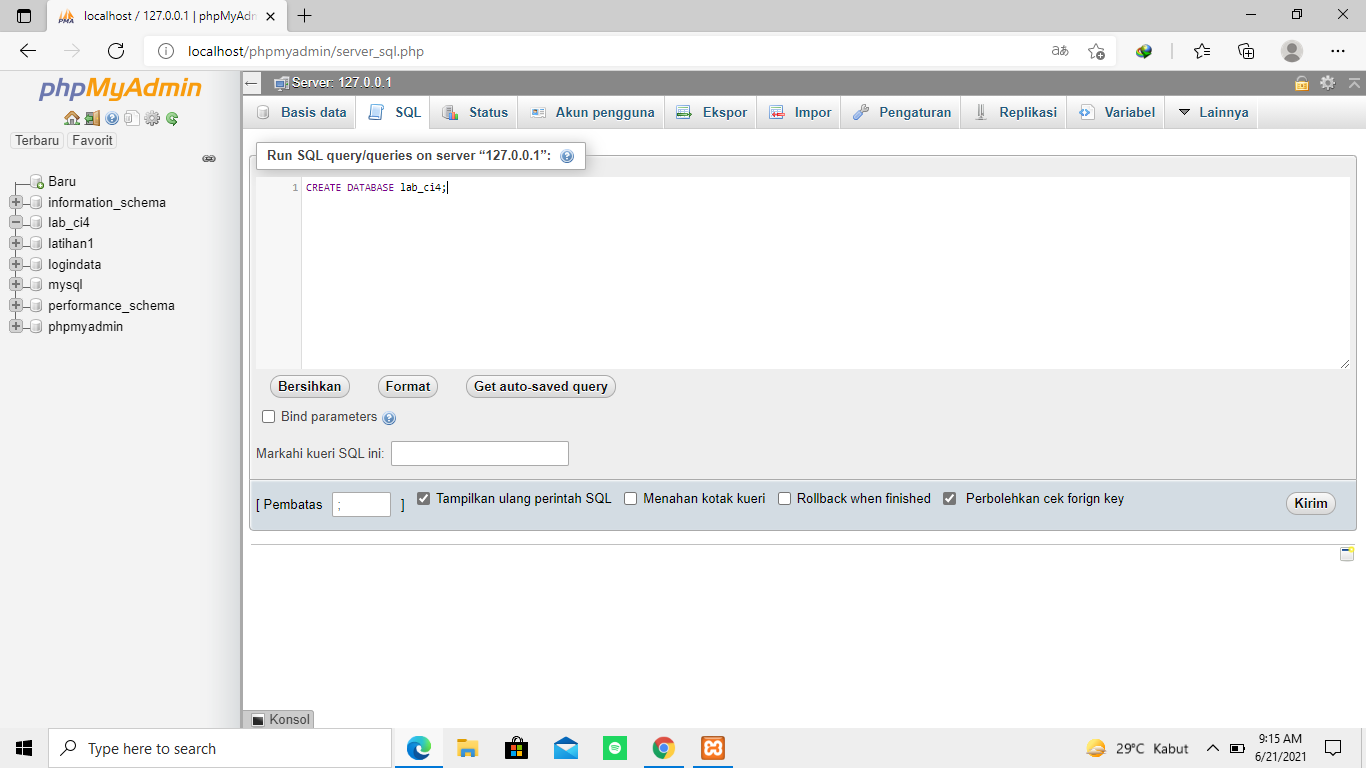Click the phpMyAdmin home icon

[x=72, y=118]
